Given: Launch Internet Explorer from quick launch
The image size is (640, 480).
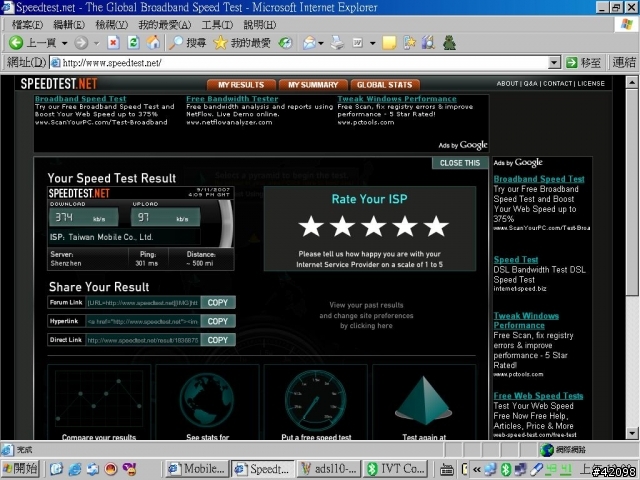Looking at the screenshot, I should point(75,469).
